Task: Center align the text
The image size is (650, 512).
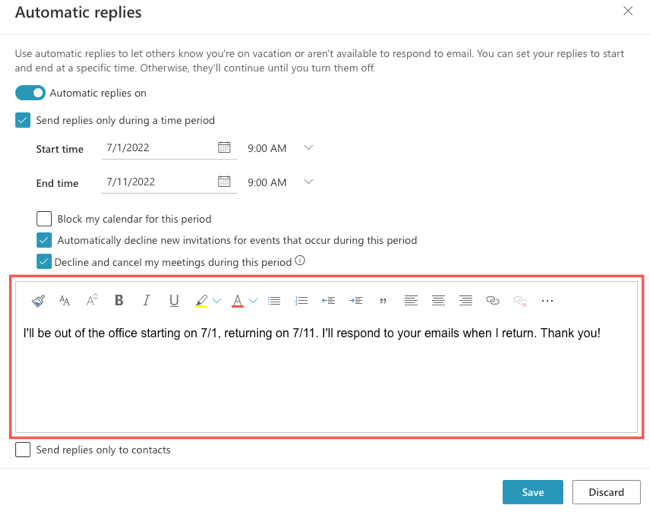Action: 439,300
